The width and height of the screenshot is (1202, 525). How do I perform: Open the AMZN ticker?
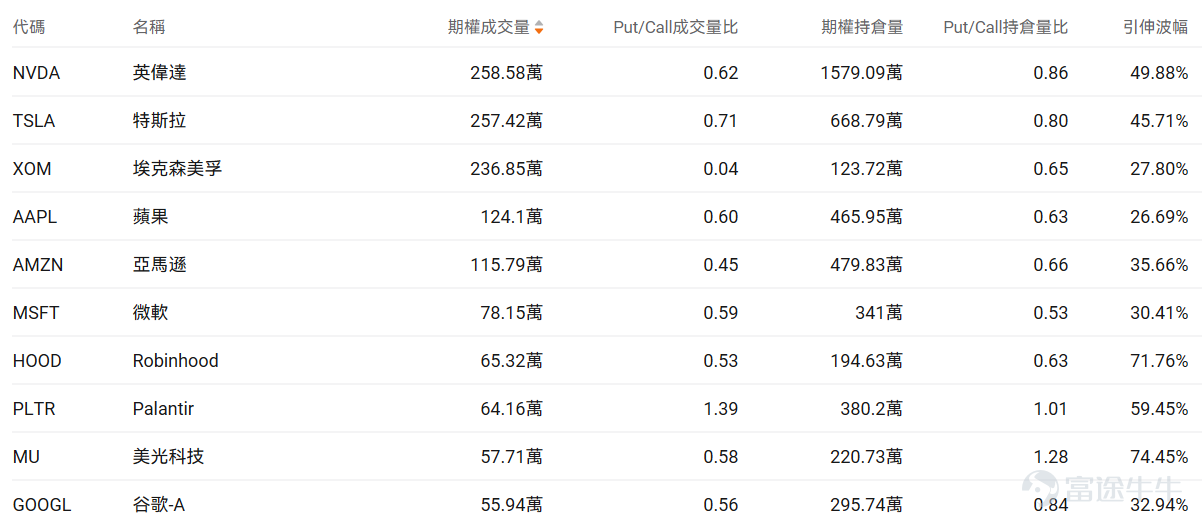click(37, 265)
